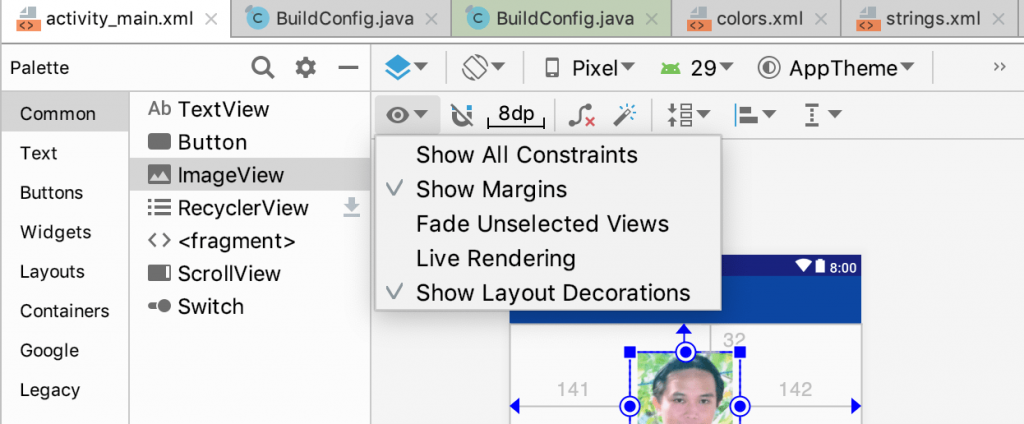Click the clear all constraints icon
Viewport: 1024px width, 424px height.
click(581, 115)
